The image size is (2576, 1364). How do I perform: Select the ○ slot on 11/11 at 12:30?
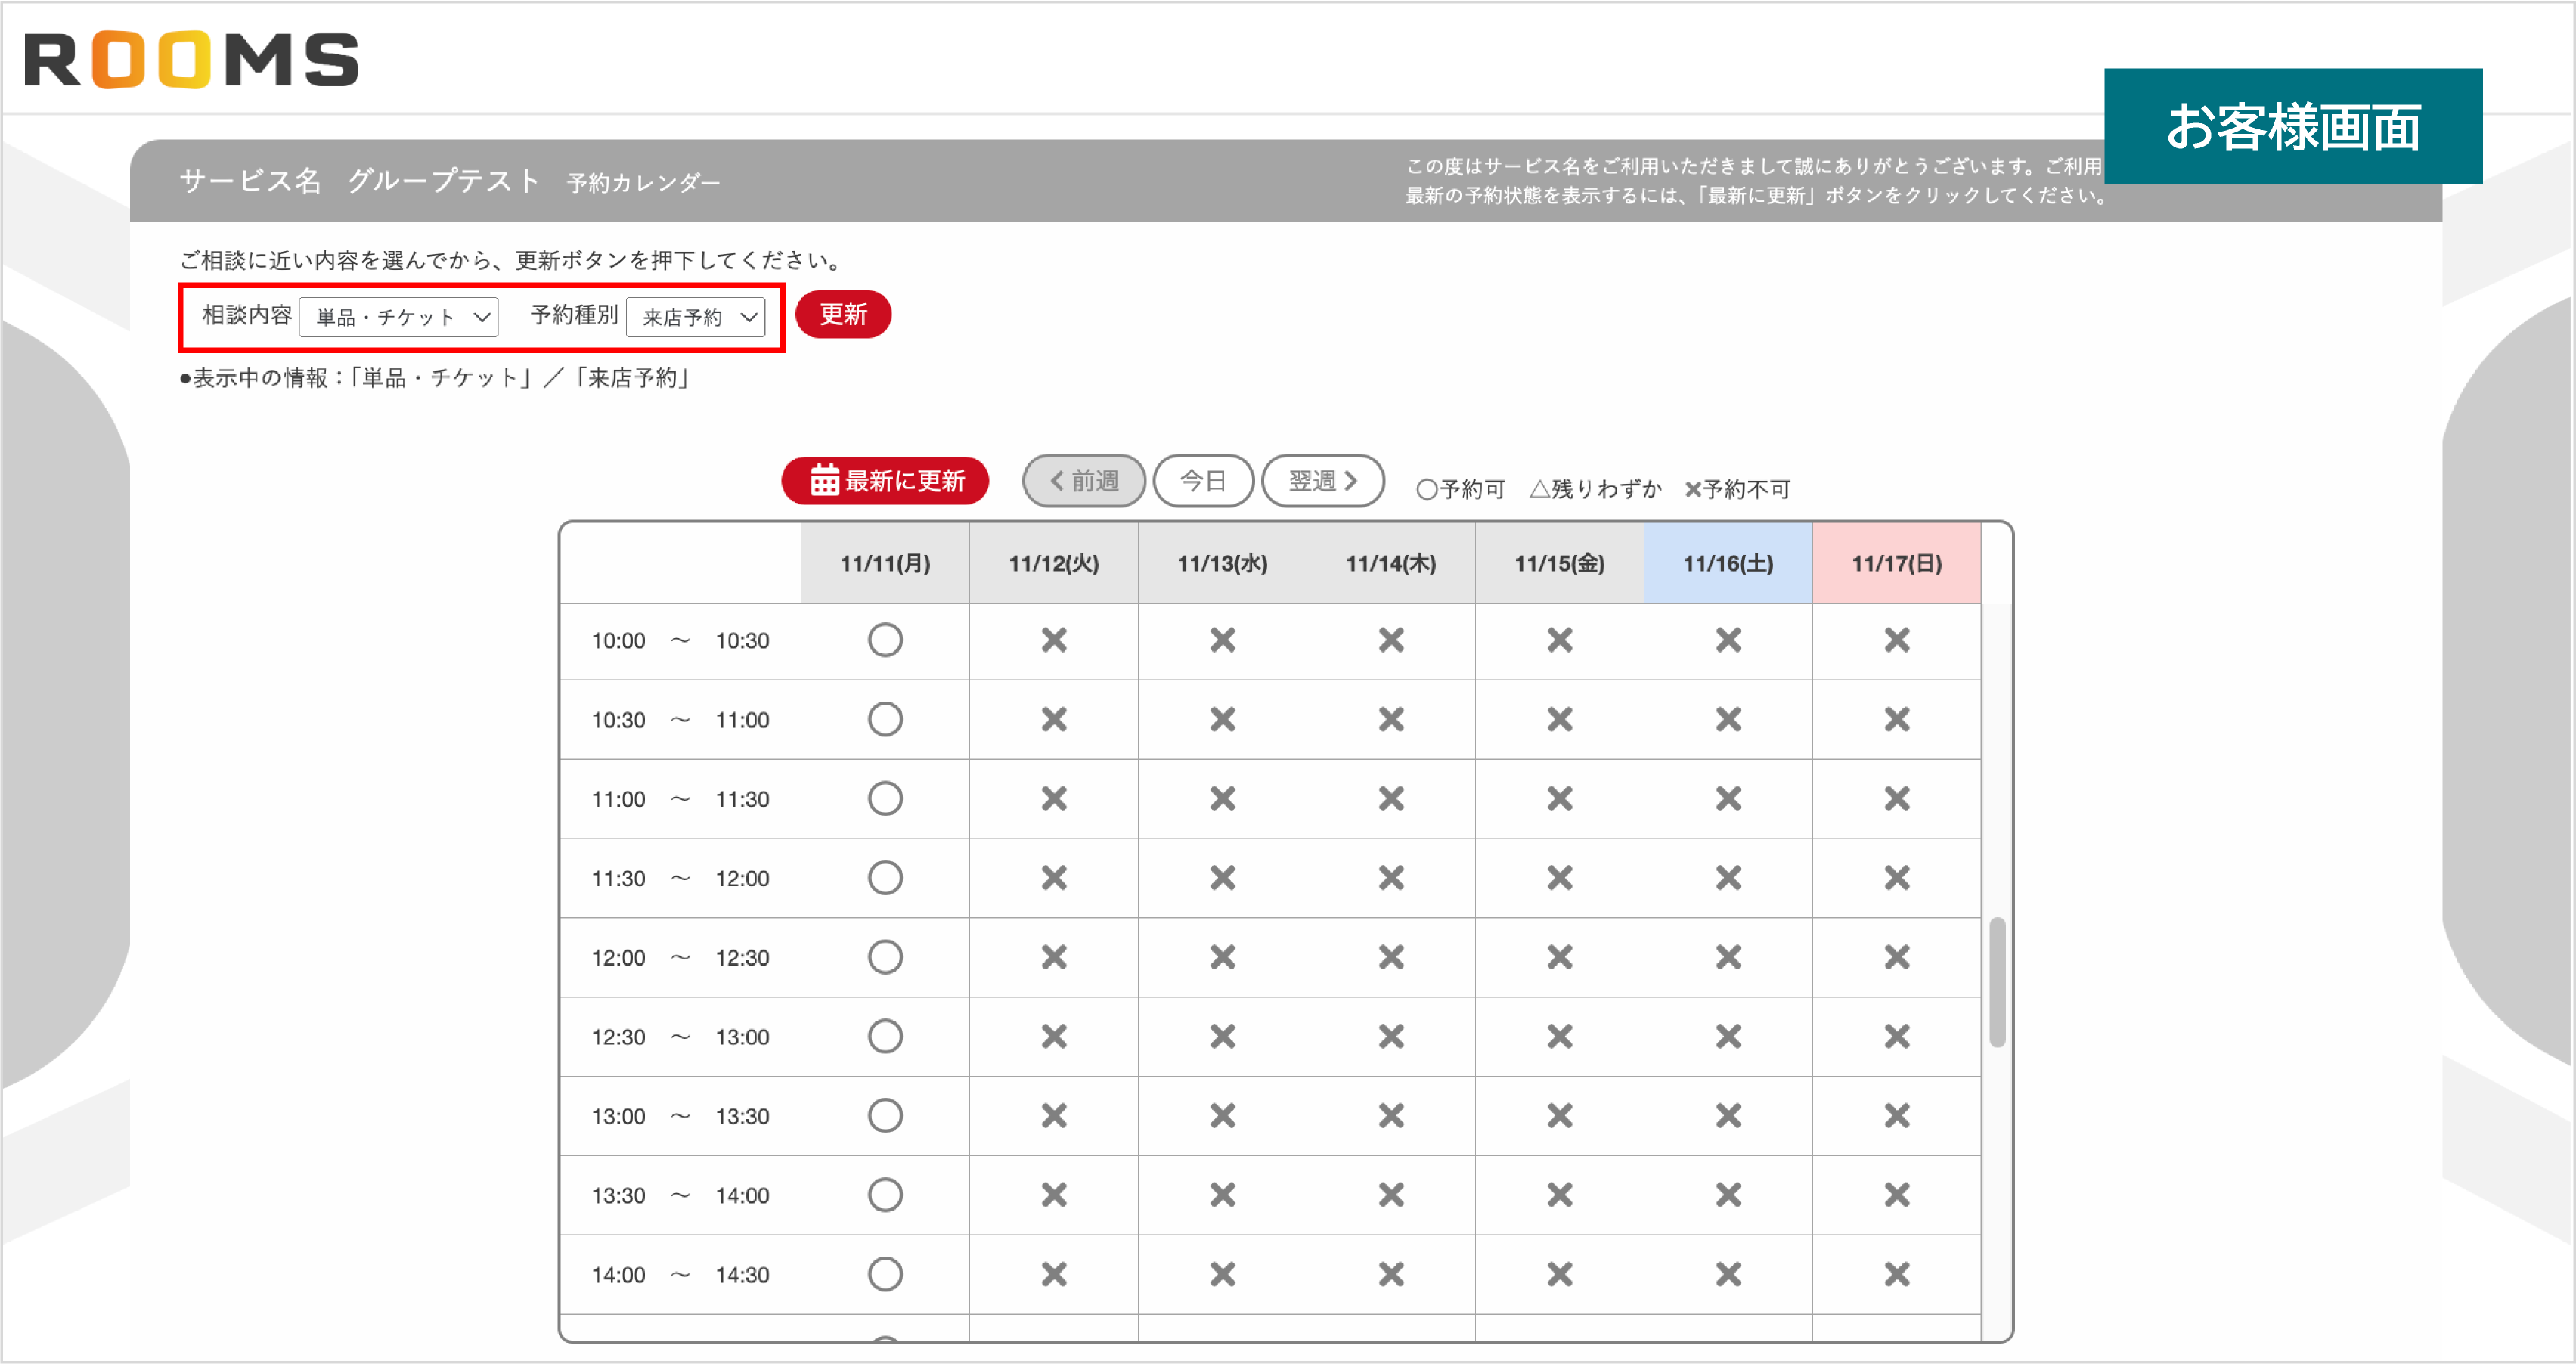click(884, 1036)
